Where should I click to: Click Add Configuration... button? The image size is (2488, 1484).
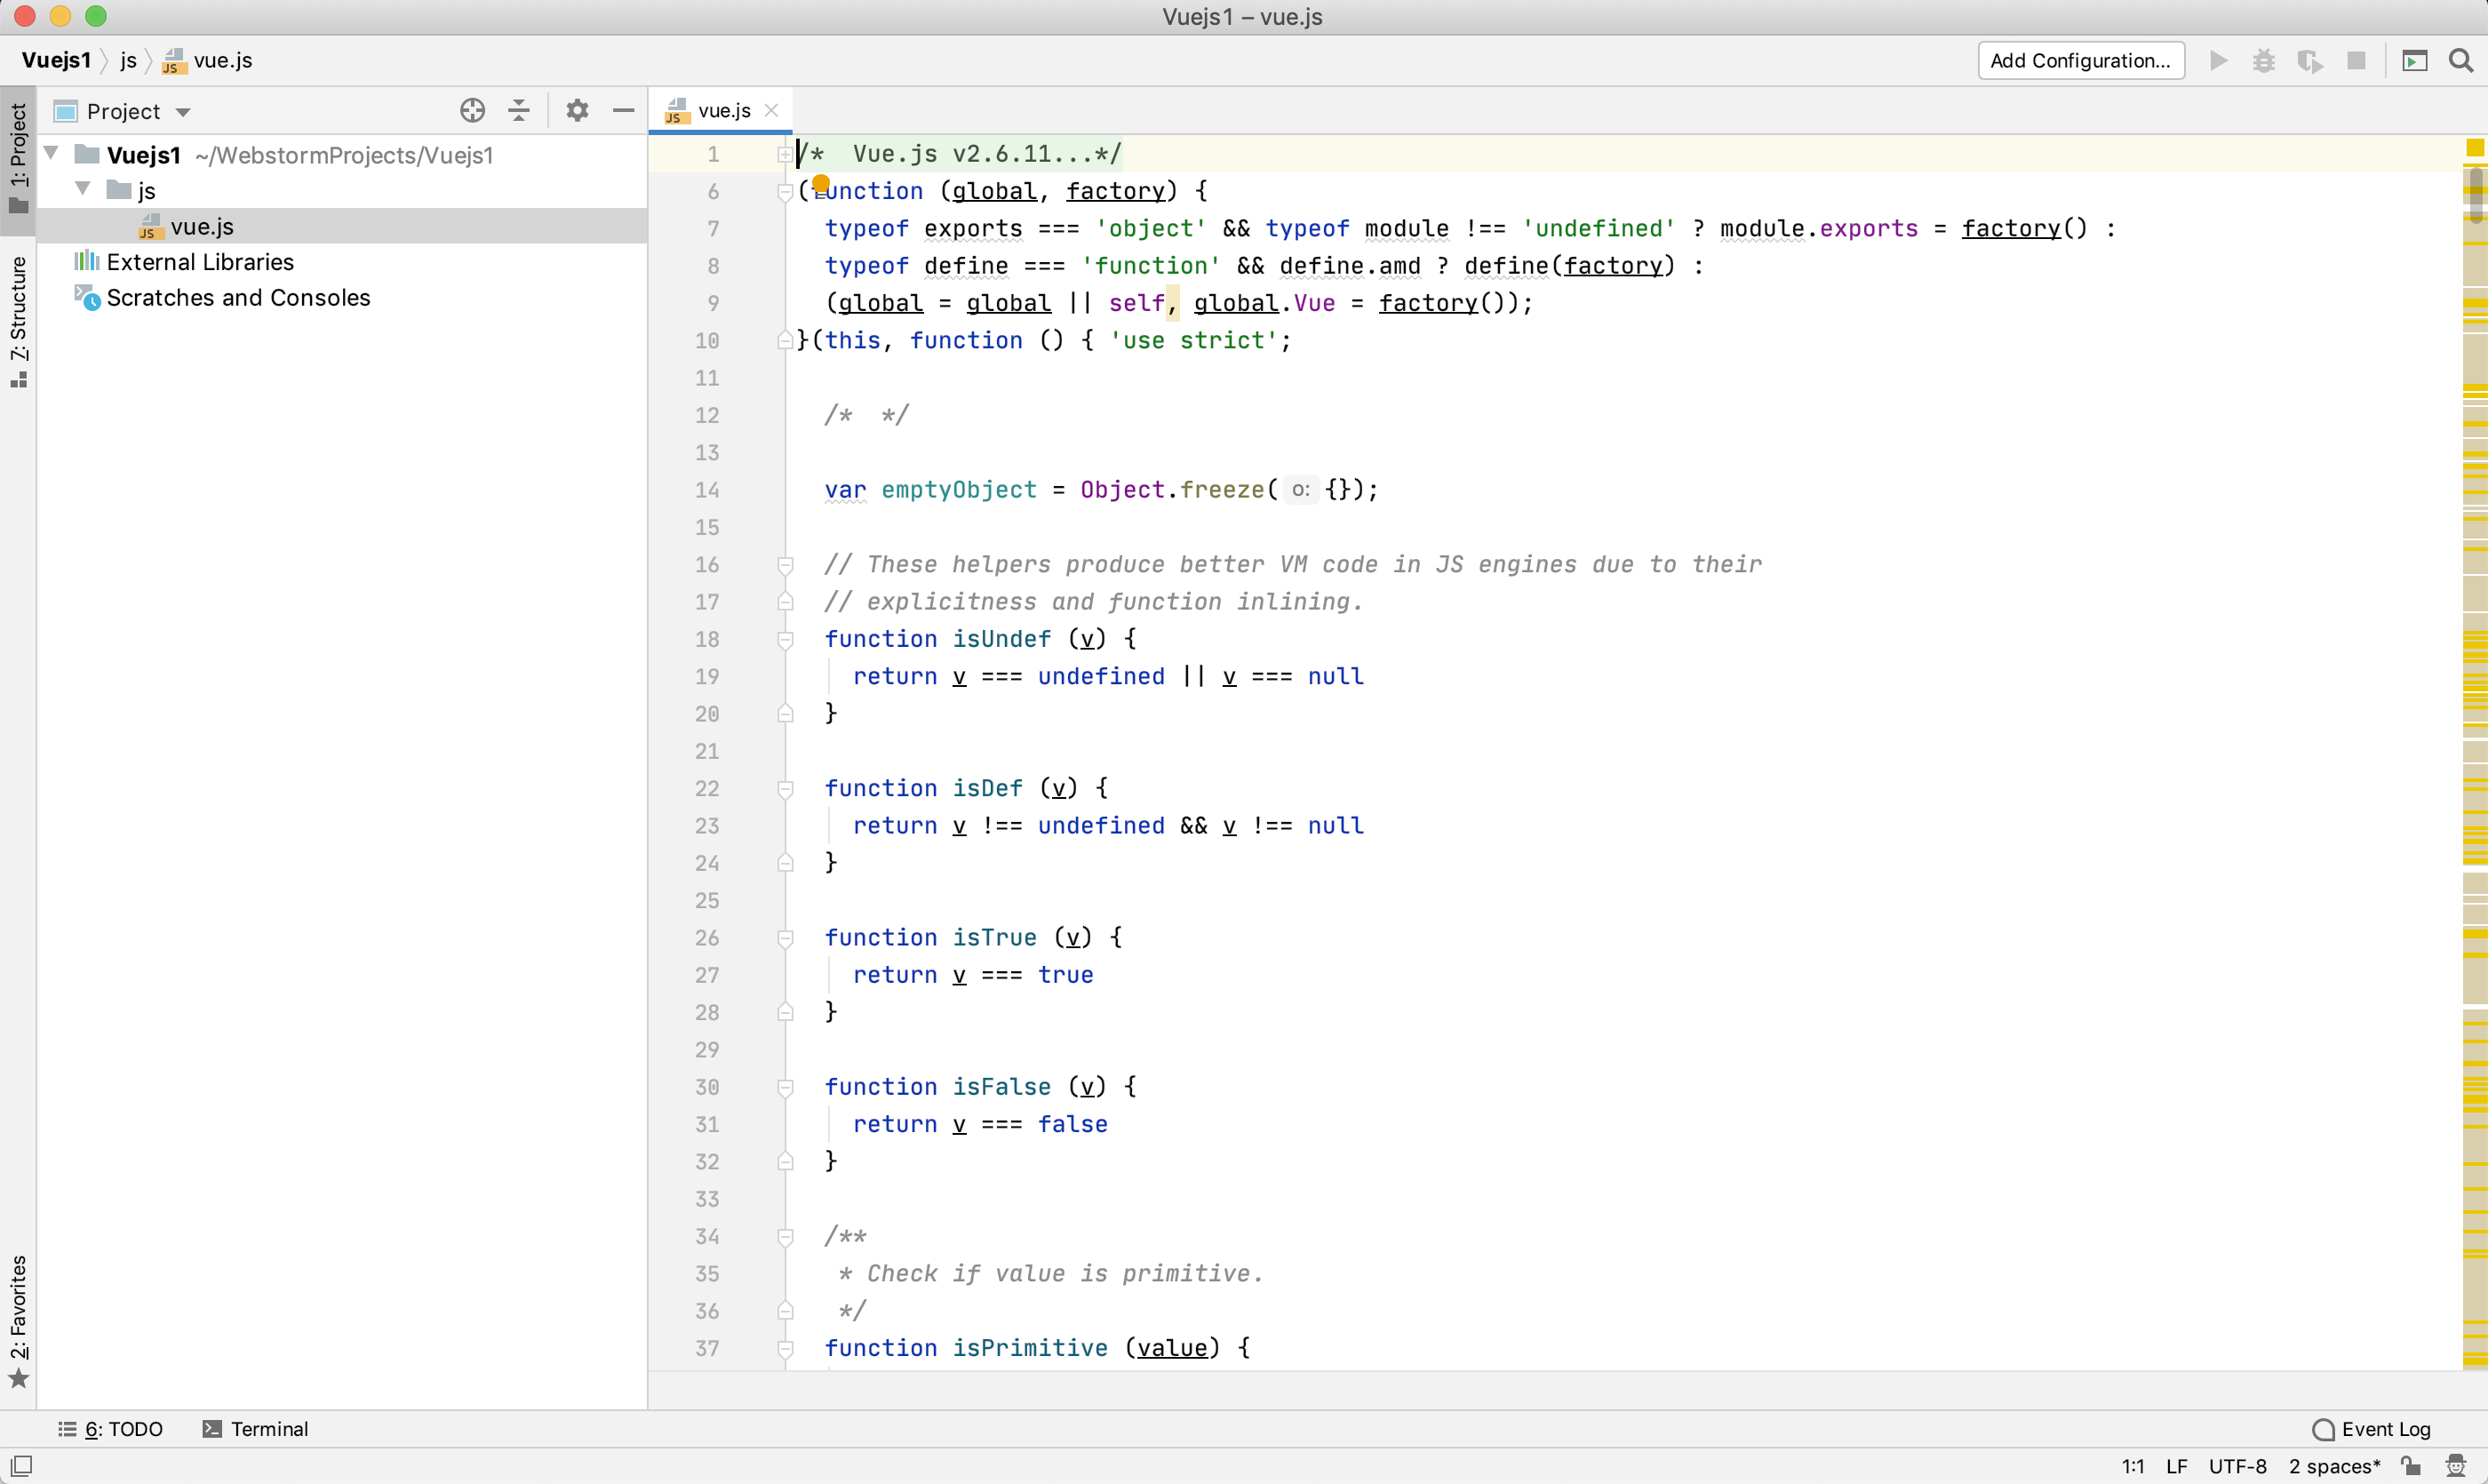point(2080,61)
